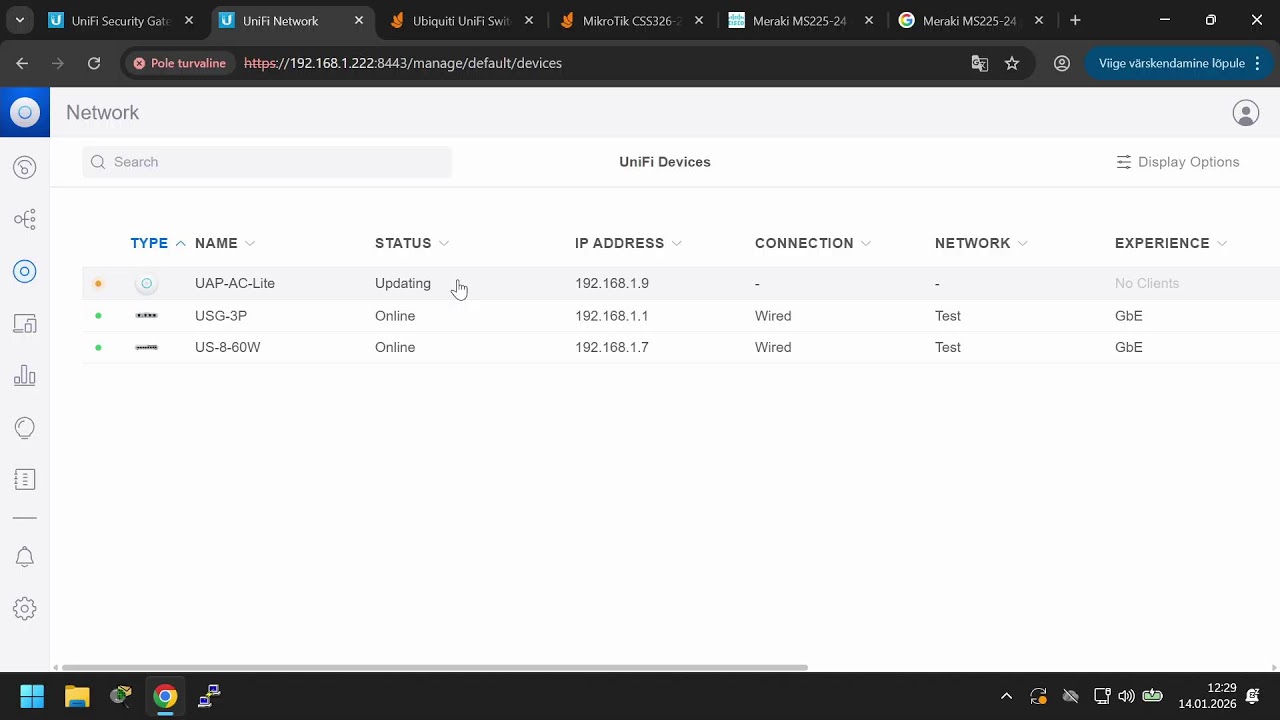Close the Ubiquiti UniFi Switch tab

point(529,20)
